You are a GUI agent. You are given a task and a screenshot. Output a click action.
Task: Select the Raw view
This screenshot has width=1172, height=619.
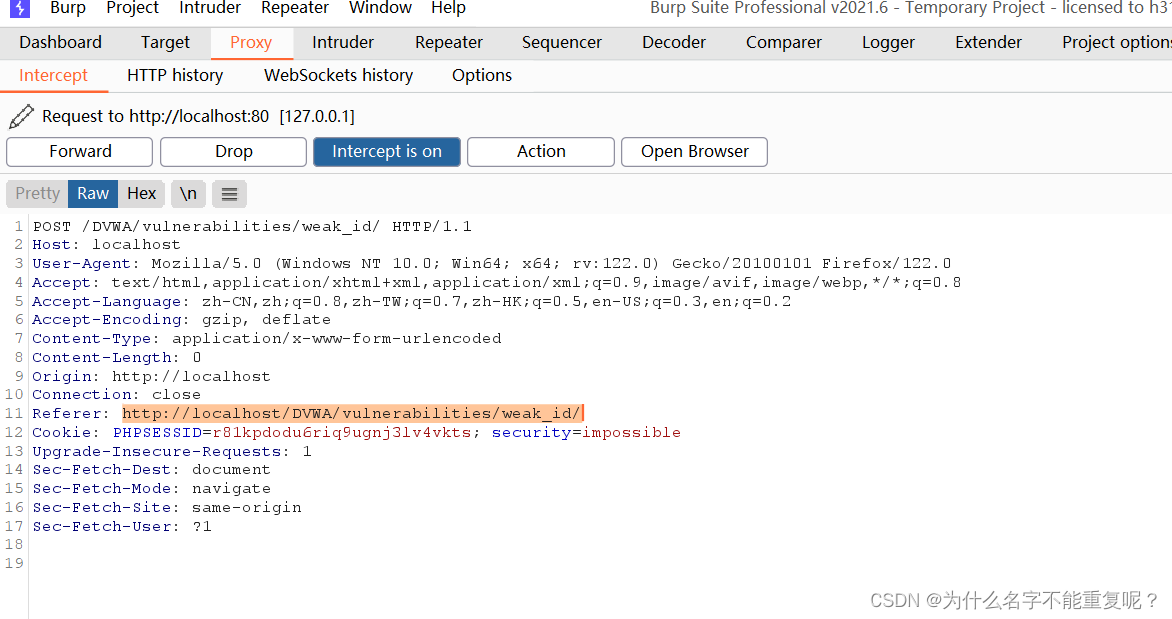pos(93,194)
